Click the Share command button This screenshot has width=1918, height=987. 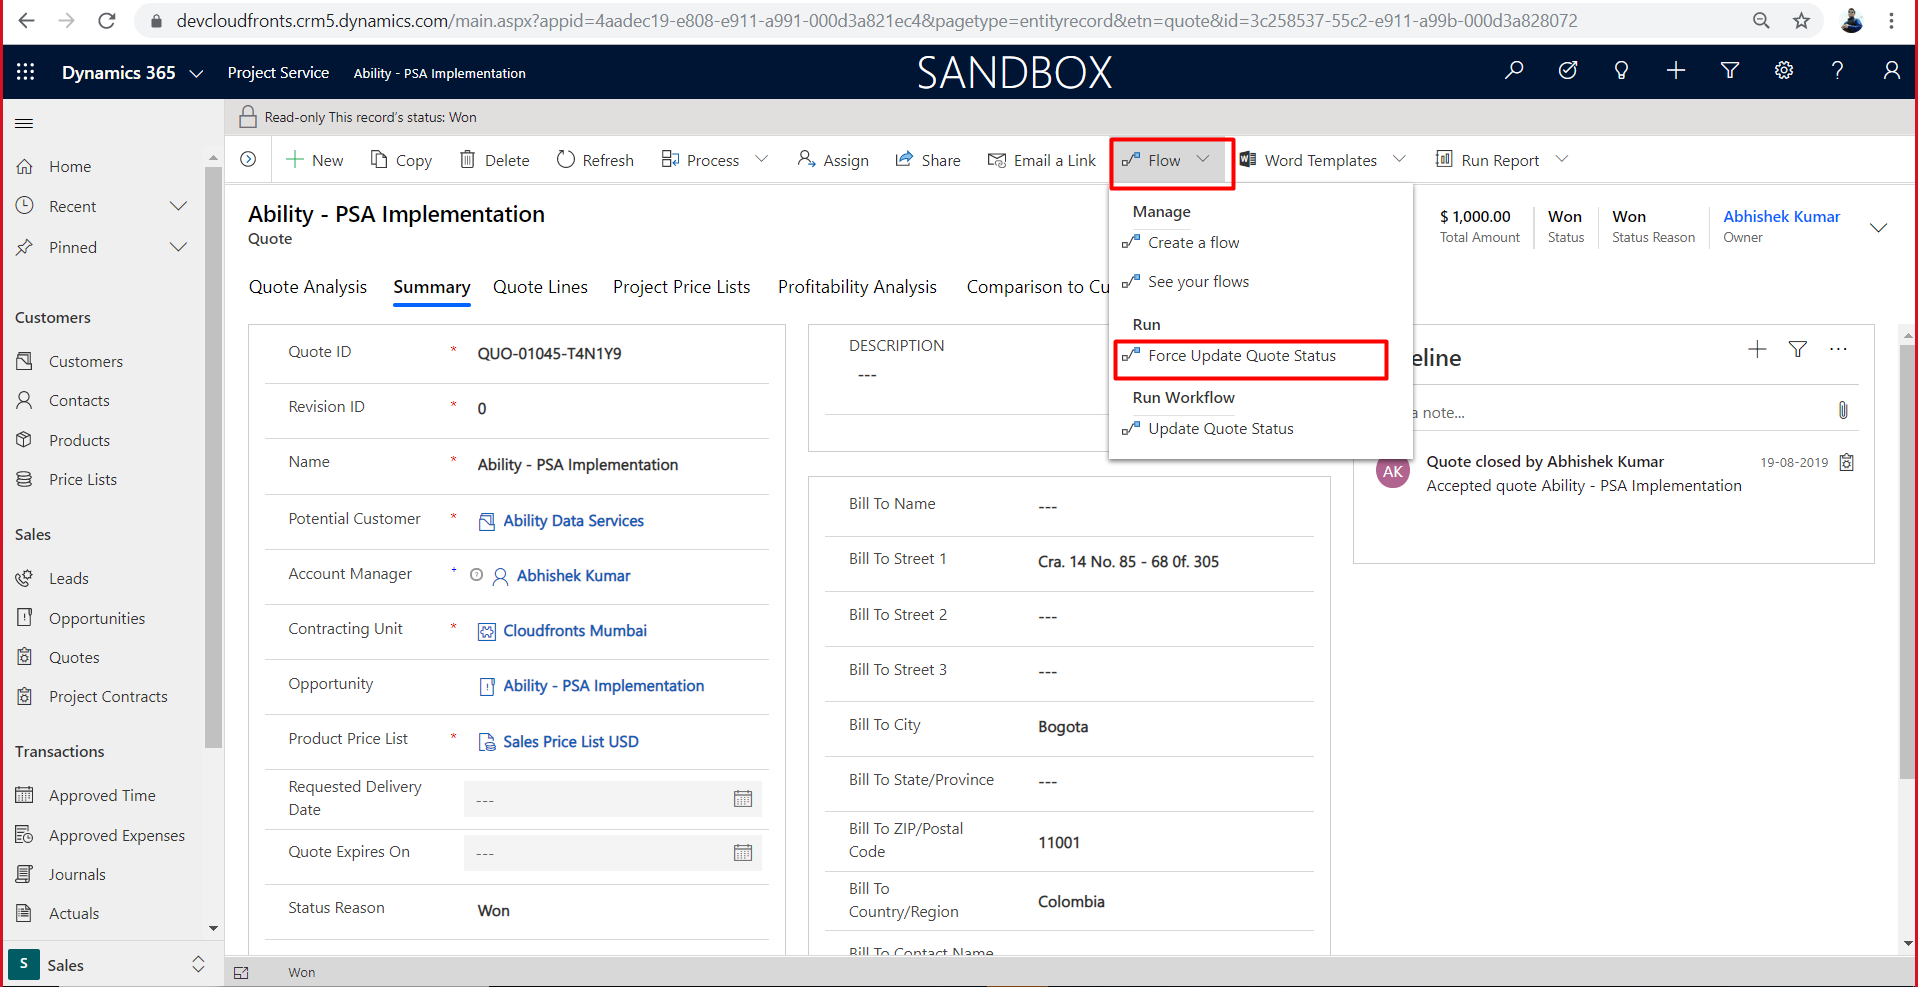click(928, 160)
